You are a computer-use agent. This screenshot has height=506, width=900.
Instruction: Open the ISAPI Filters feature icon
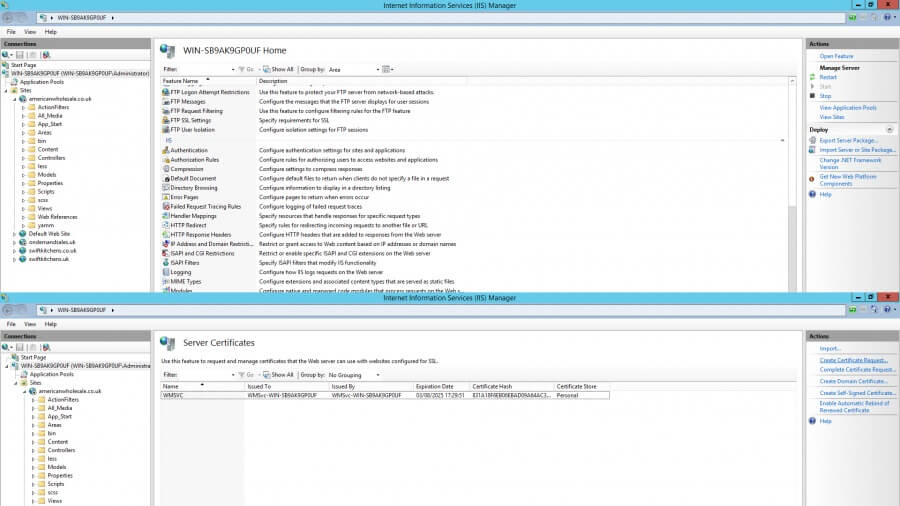pyautogui.click(x=166, y=263)
